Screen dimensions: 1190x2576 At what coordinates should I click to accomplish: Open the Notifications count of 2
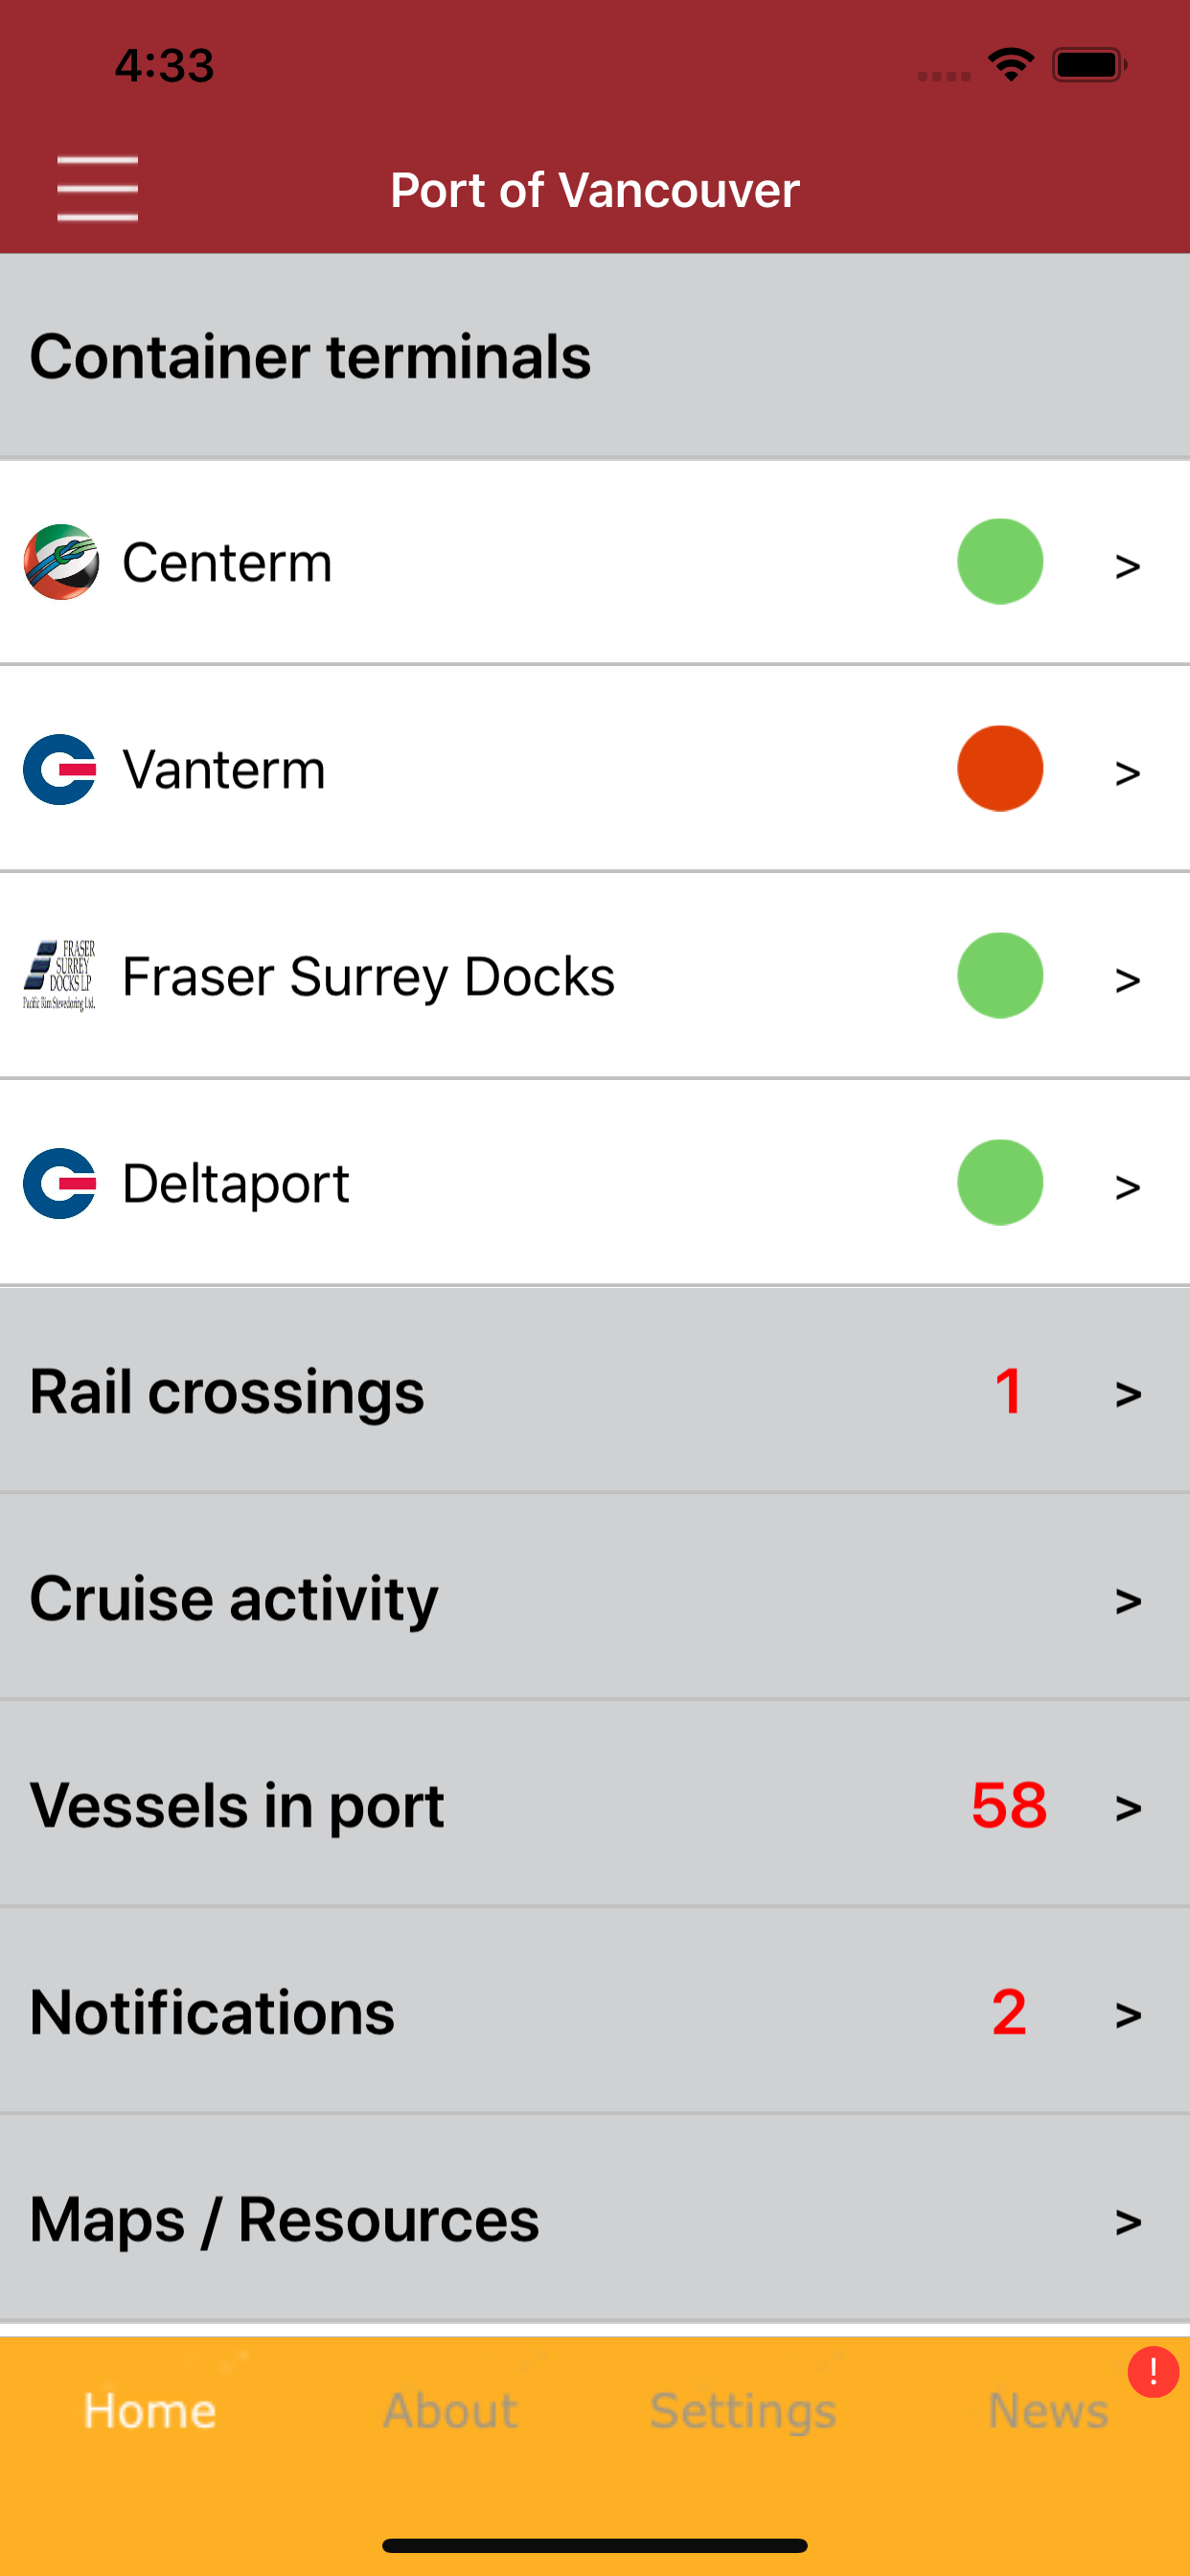(1009, 2012)
